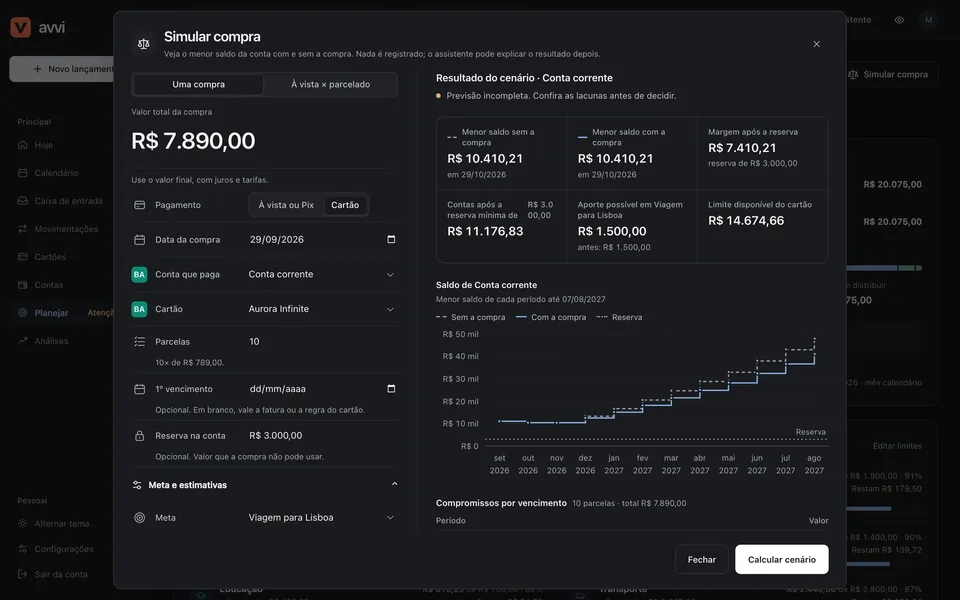The width and height of the screenshot is (960, 600).
Task: Click the Parcelas list icon
Action: [x=140, y=342]
